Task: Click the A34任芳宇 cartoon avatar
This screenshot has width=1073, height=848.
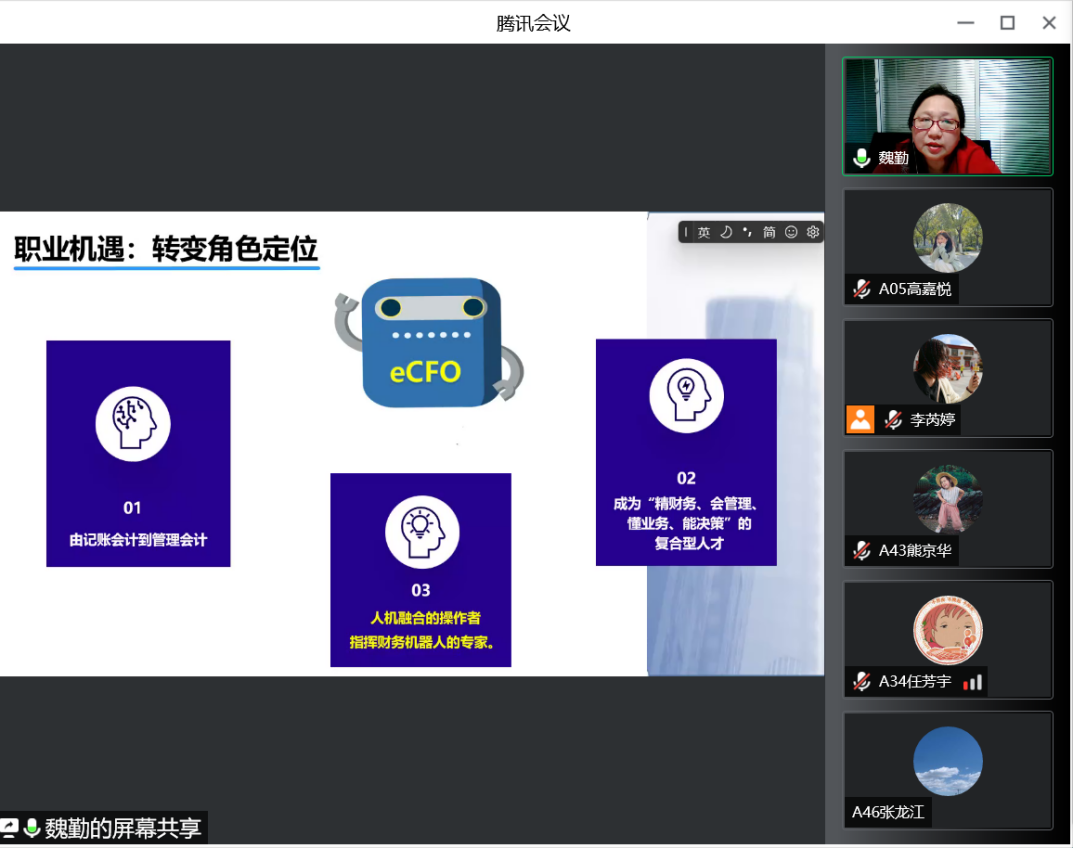Action: [x=947, y=630]
